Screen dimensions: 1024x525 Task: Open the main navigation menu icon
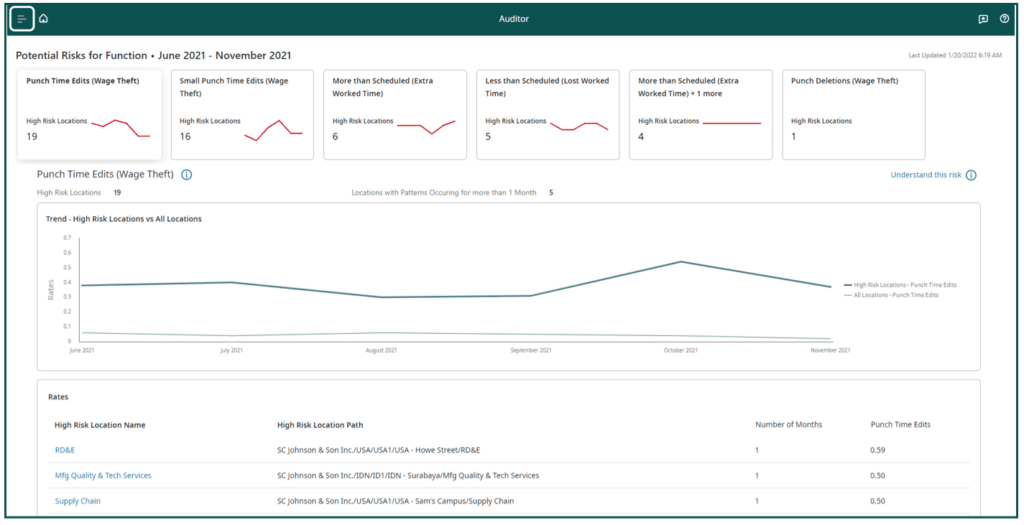pyautogui.click(x=22, y=19)
